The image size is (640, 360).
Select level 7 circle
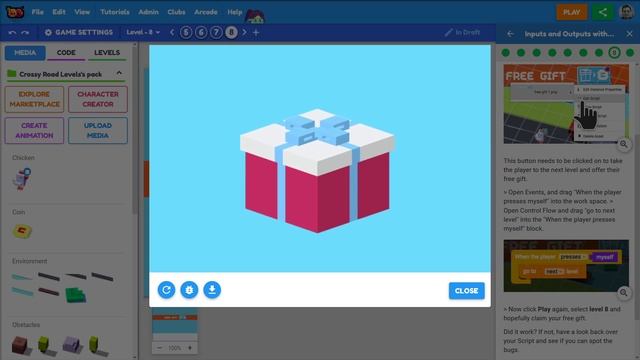coord(216,32)
